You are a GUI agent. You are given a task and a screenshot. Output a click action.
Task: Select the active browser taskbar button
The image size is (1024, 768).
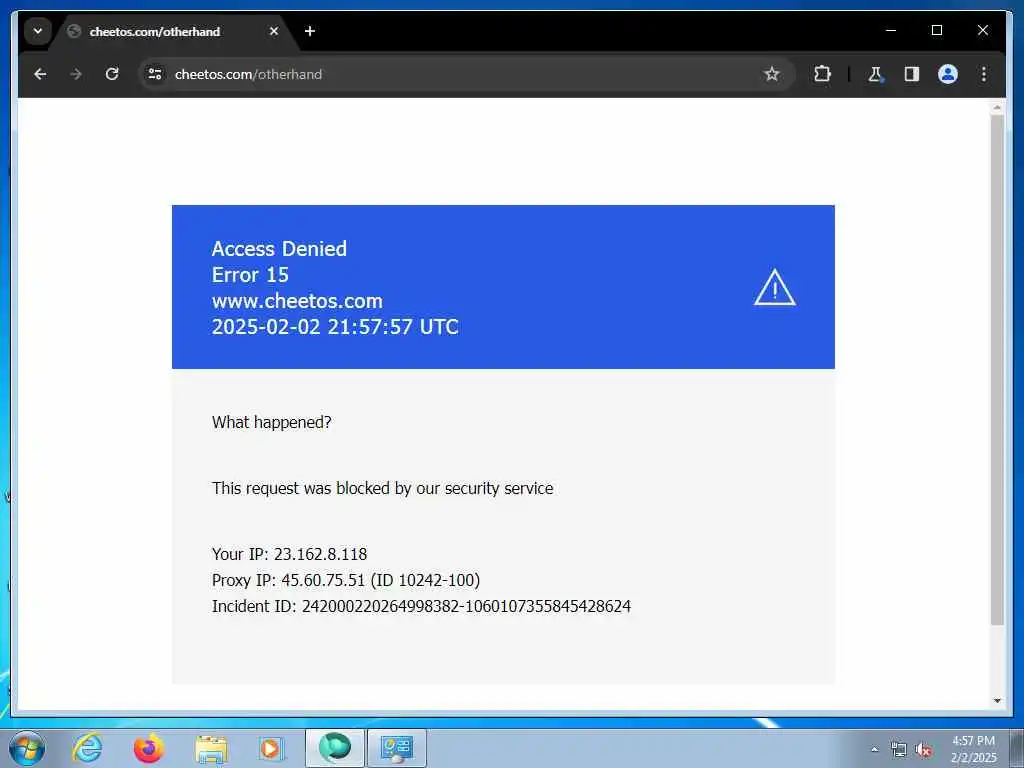334,748
